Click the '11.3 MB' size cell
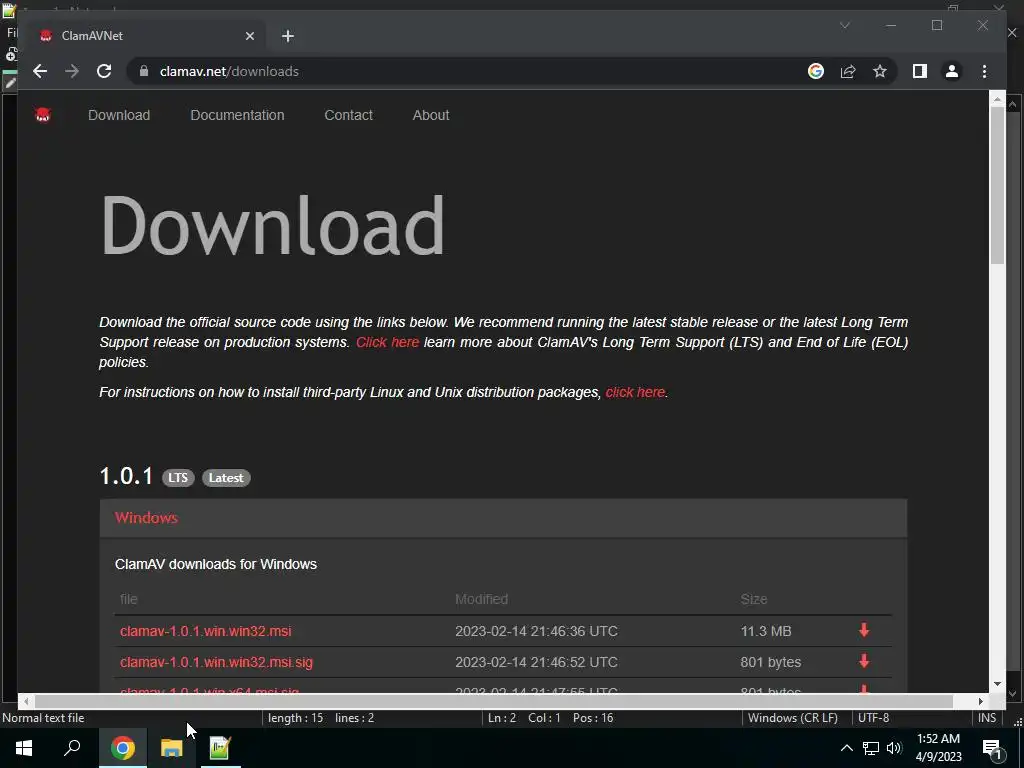 pos(765,631)
